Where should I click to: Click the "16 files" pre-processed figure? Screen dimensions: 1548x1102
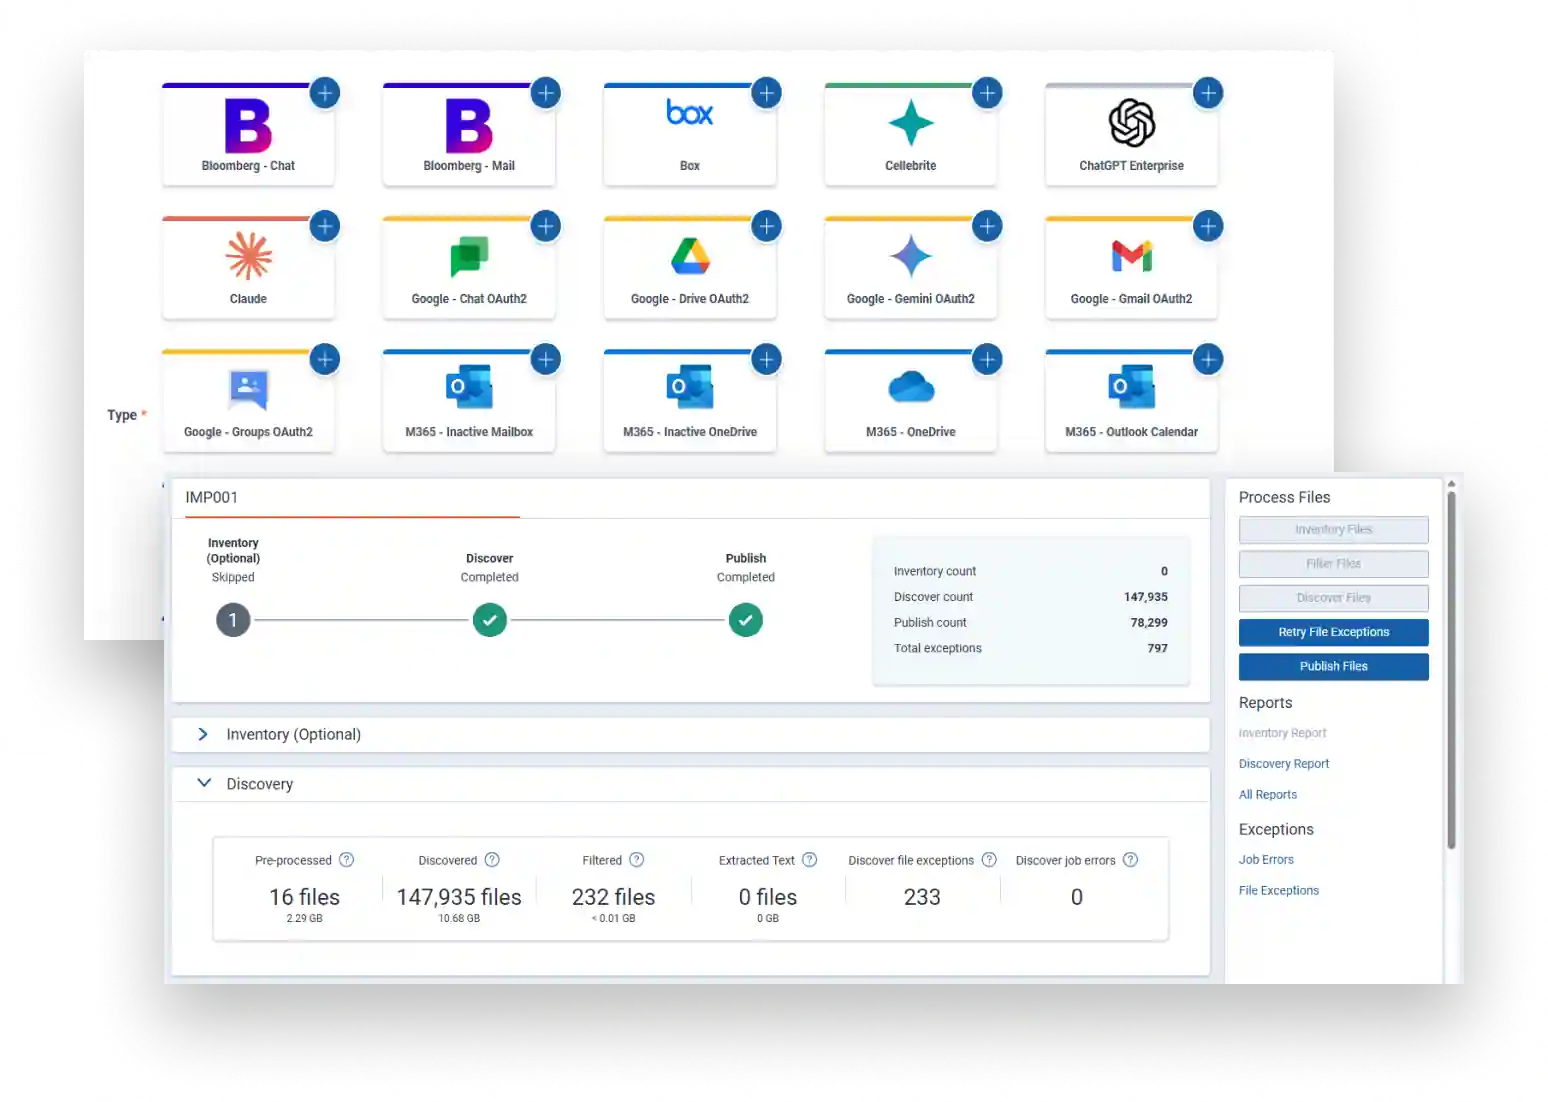(305, 897)
